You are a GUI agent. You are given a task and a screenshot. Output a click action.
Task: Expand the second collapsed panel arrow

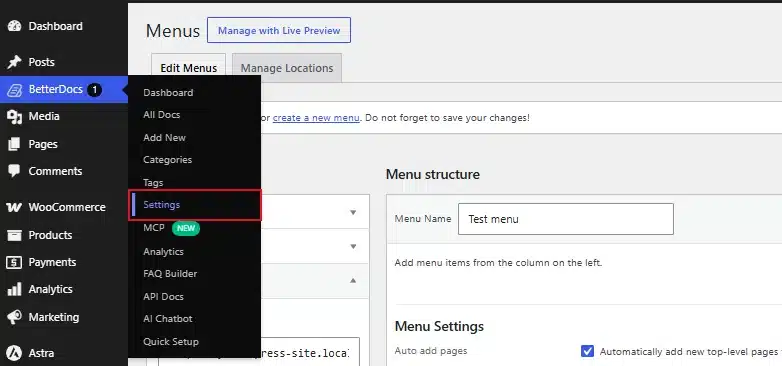tap(353, 246)
